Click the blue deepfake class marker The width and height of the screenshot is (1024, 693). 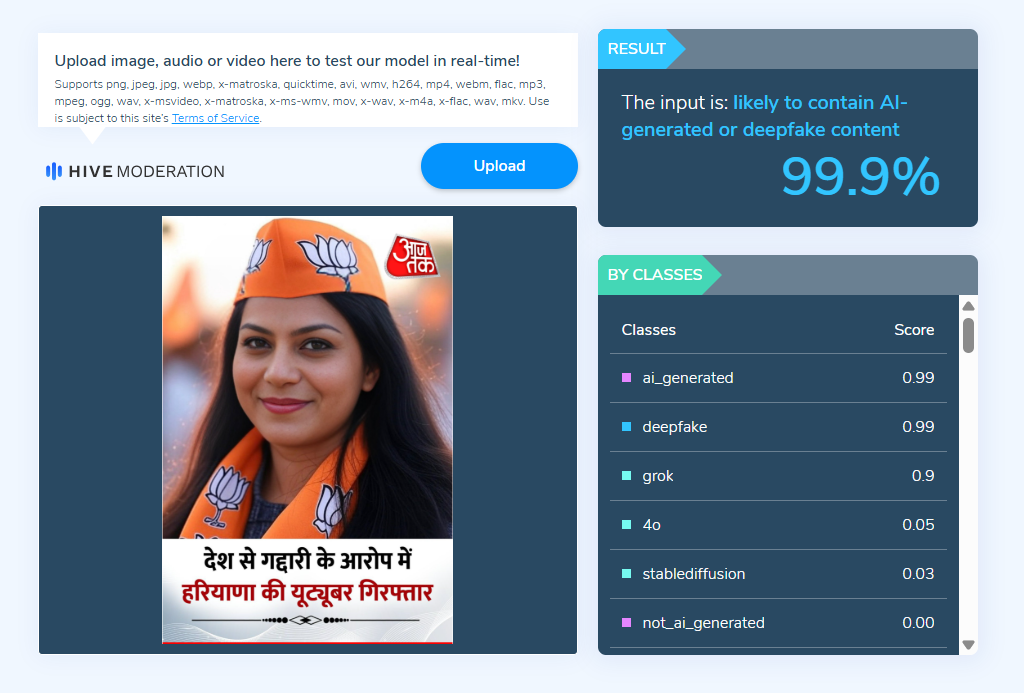[x=626, y=427]
